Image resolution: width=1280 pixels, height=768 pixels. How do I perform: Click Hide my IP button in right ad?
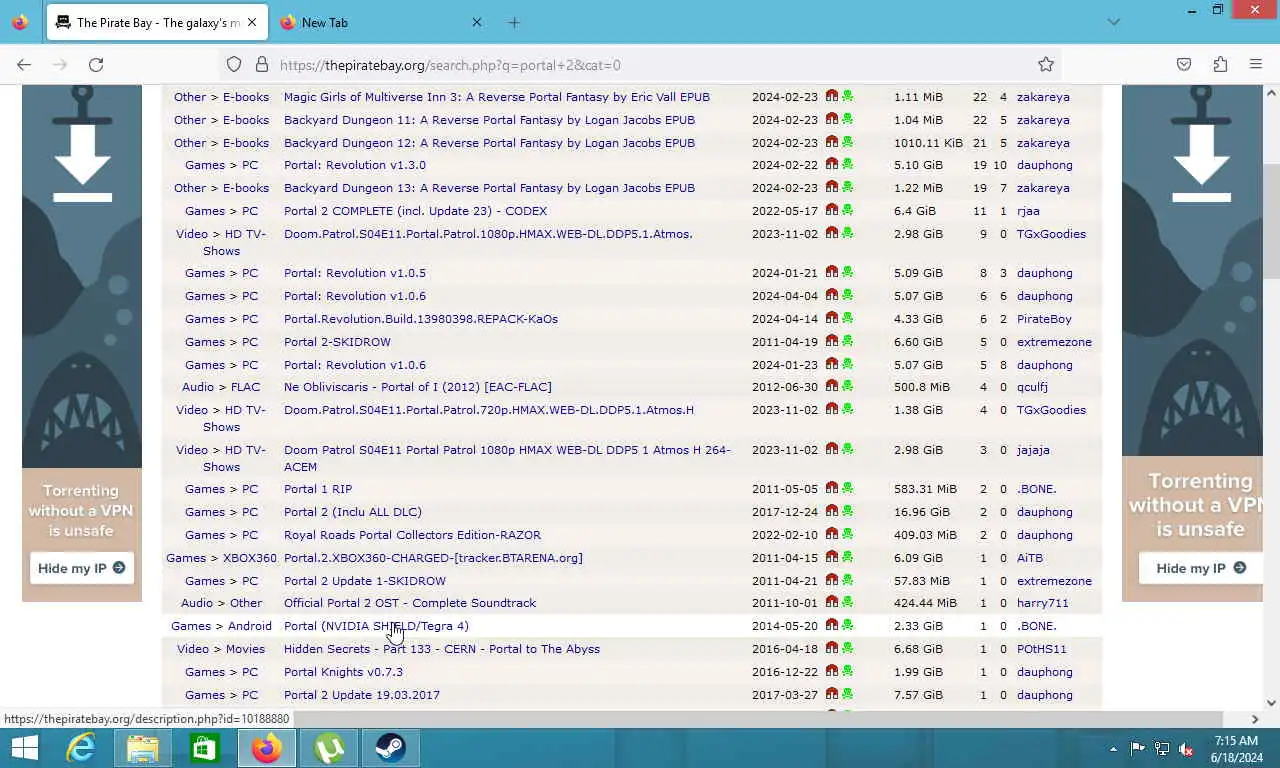1201,568
